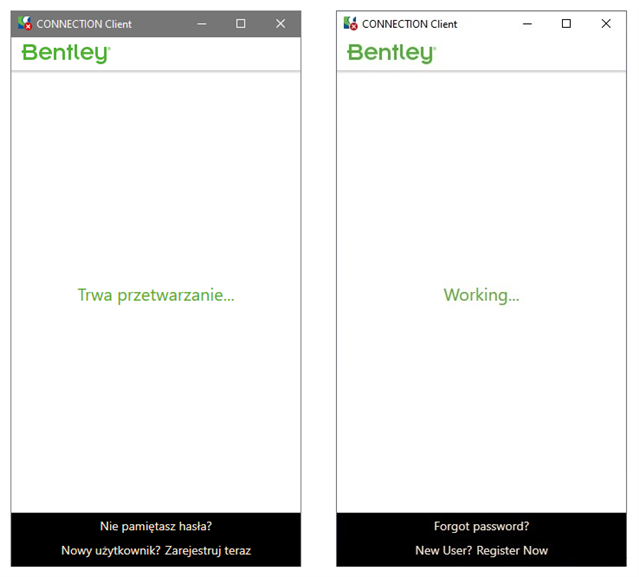The image size is (639, 577).
Task: Close the English CONNECTION Client window
Action: pos(606,24)
